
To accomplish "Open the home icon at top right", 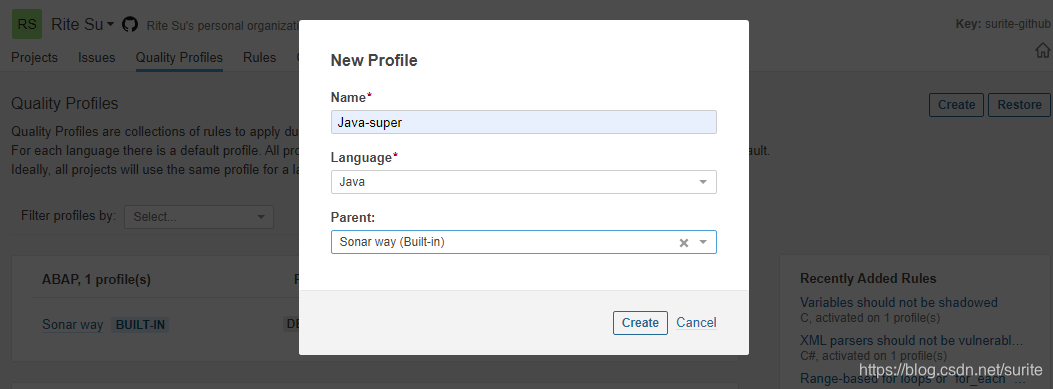I will (x=1042, y=50).
